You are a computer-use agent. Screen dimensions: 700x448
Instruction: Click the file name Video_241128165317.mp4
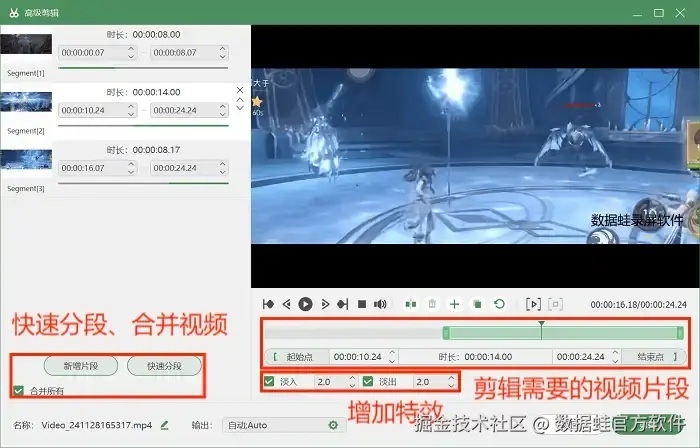pyautogui.click(x=96, y=425)
